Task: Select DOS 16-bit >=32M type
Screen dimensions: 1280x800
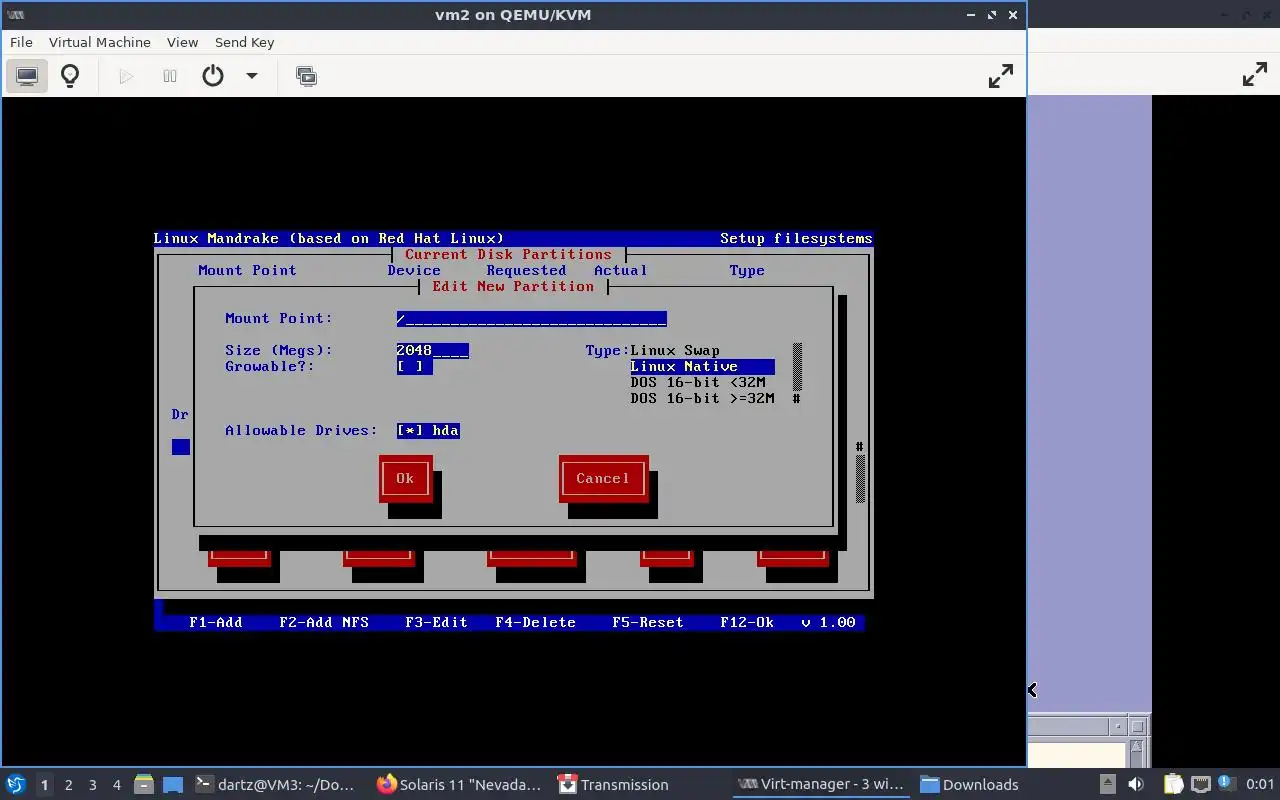Action: click(x=702, y=398)
